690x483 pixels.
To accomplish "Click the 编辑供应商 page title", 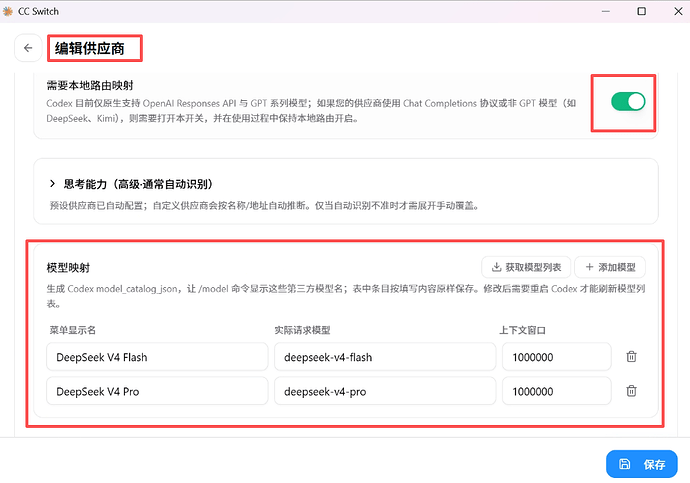I will (x=90, y=48).
